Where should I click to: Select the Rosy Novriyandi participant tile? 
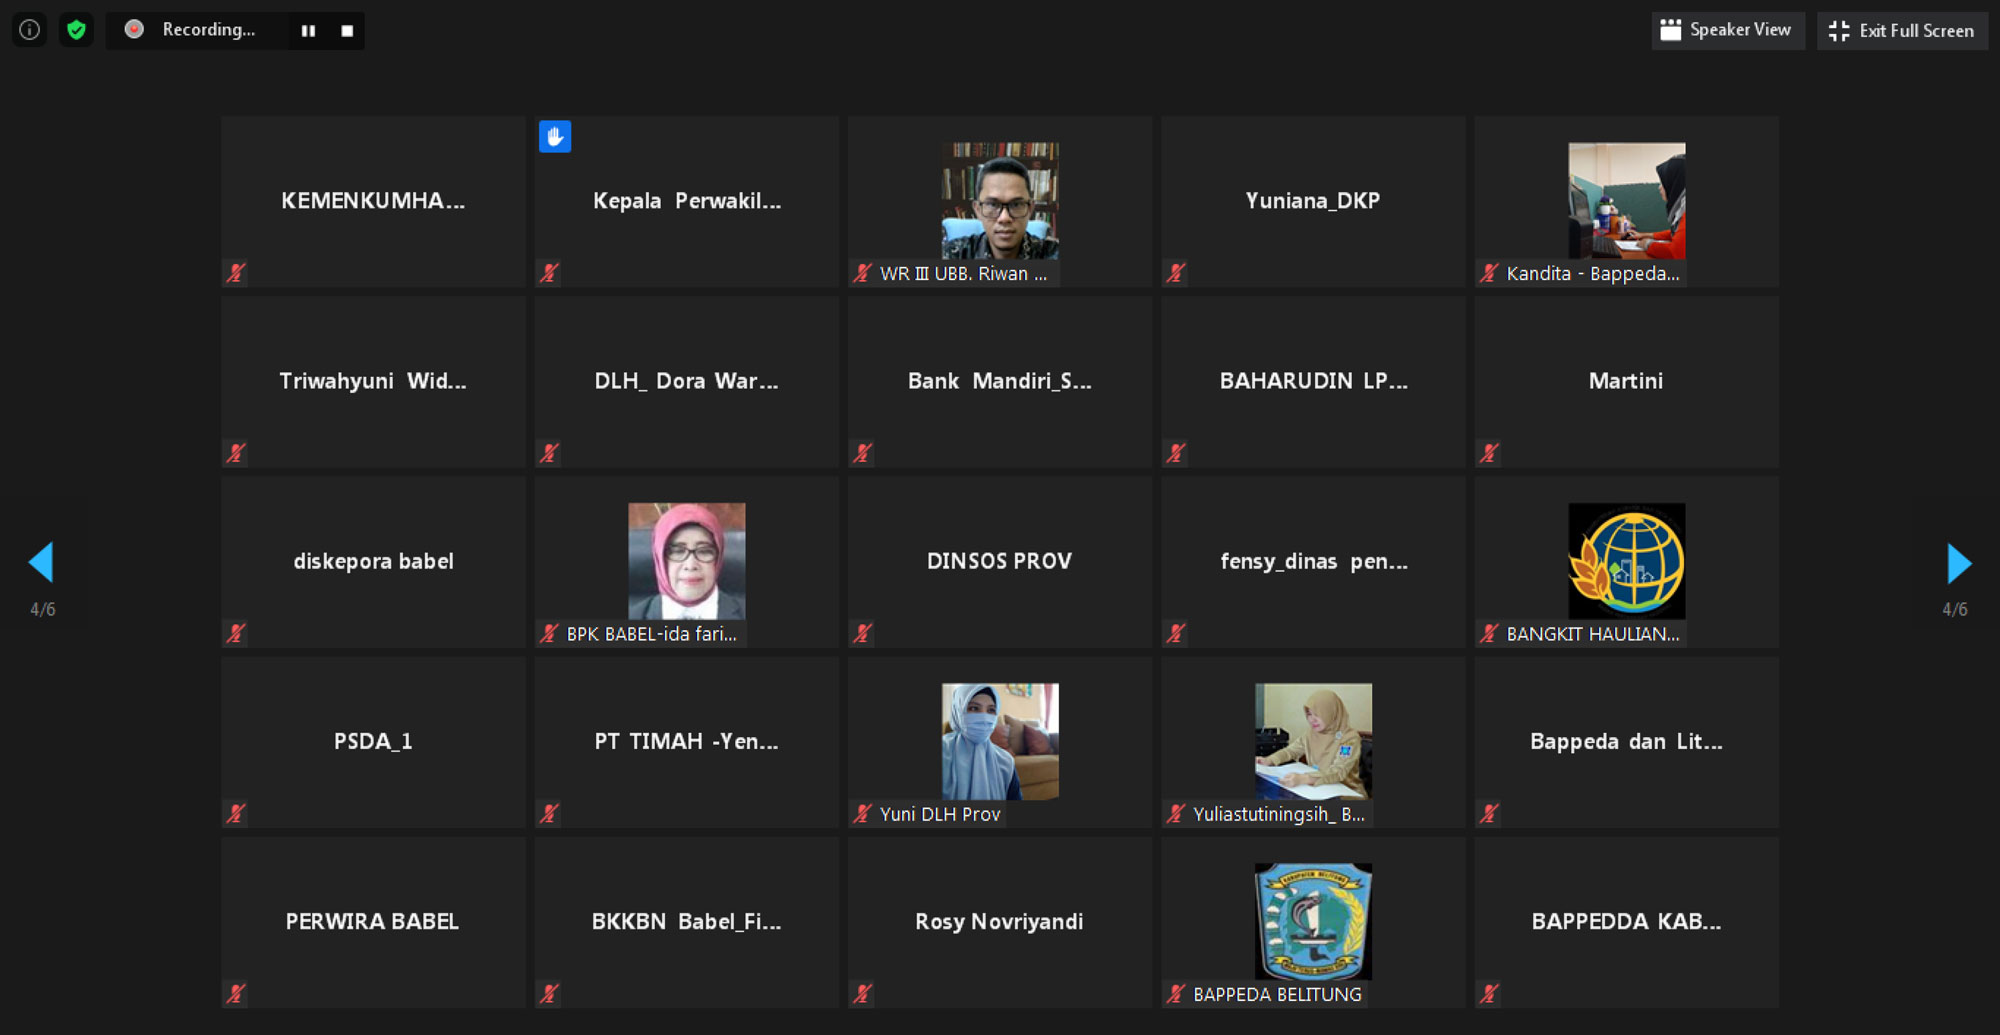click(x=999, y=921)
